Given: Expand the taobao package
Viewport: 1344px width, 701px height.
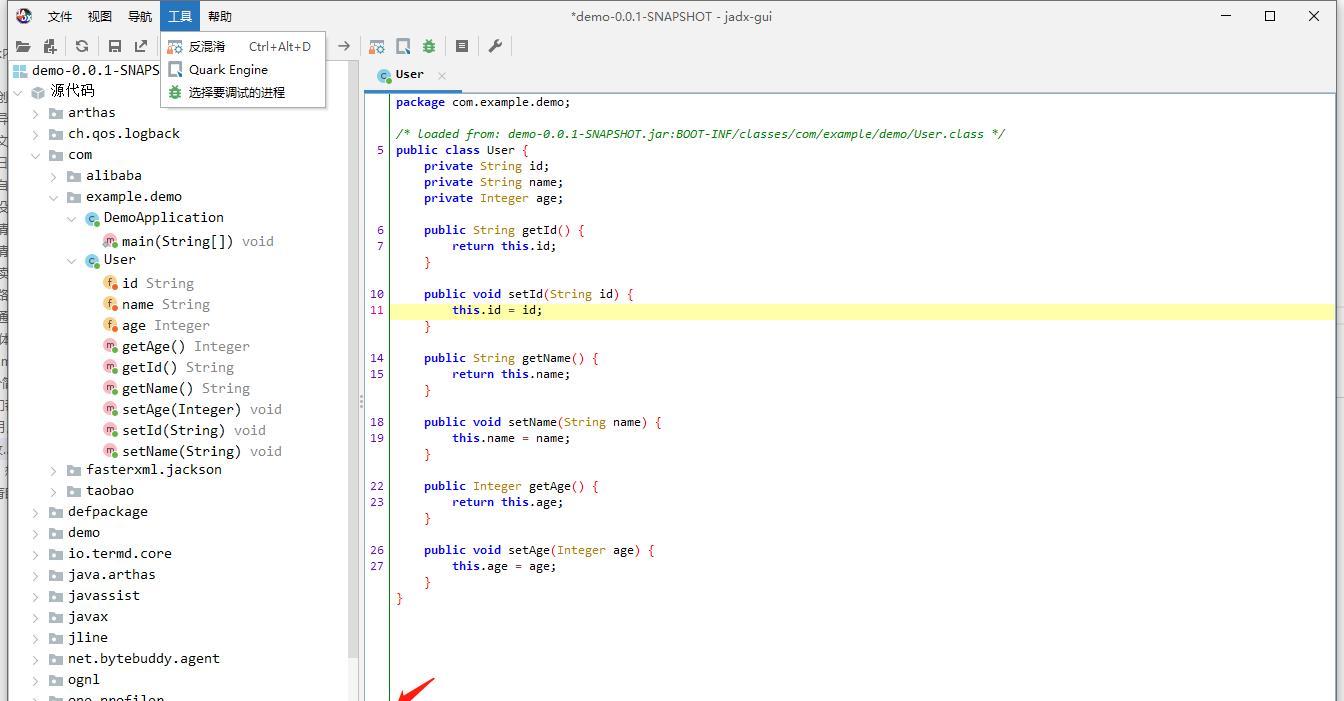Looking at the screenshot, I should click(x=54, y=491).
